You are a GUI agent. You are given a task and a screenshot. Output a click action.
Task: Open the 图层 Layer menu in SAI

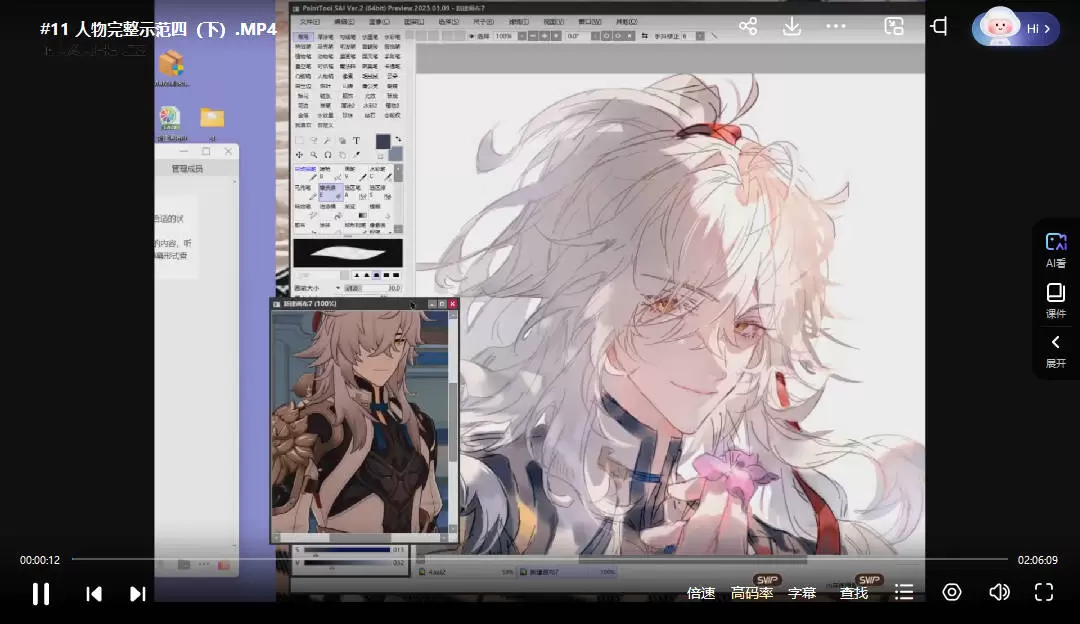[414, 22]
